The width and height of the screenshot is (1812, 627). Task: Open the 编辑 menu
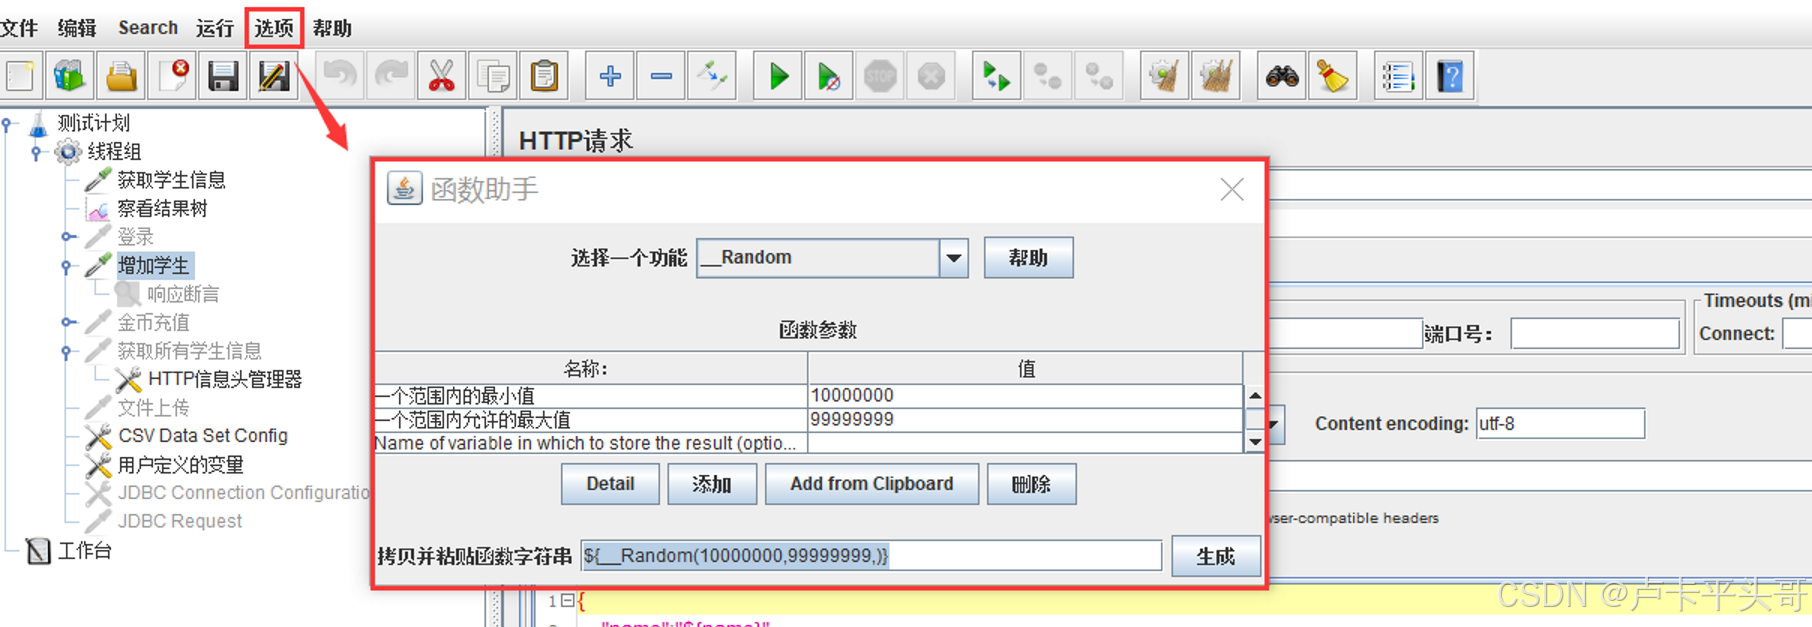click(x=77, y=28)
